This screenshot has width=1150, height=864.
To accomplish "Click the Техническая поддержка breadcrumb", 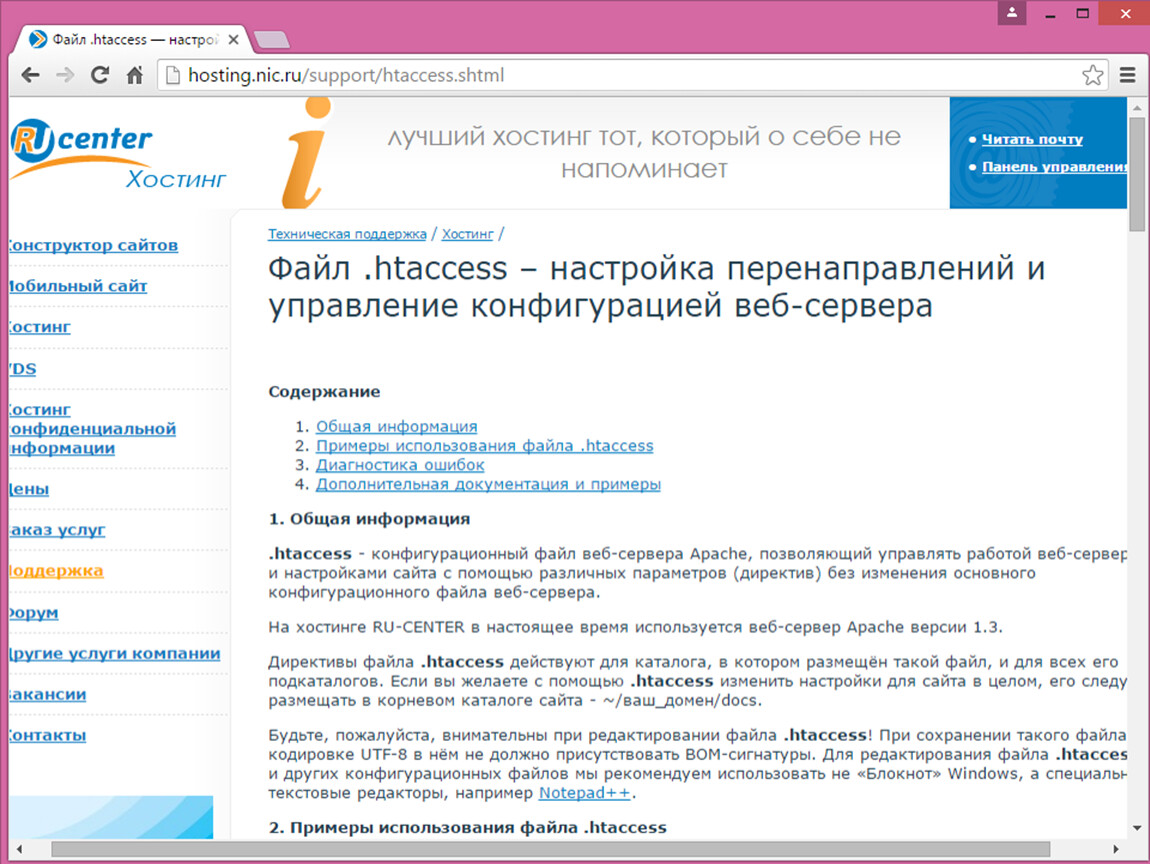I will tap(347, 234).
